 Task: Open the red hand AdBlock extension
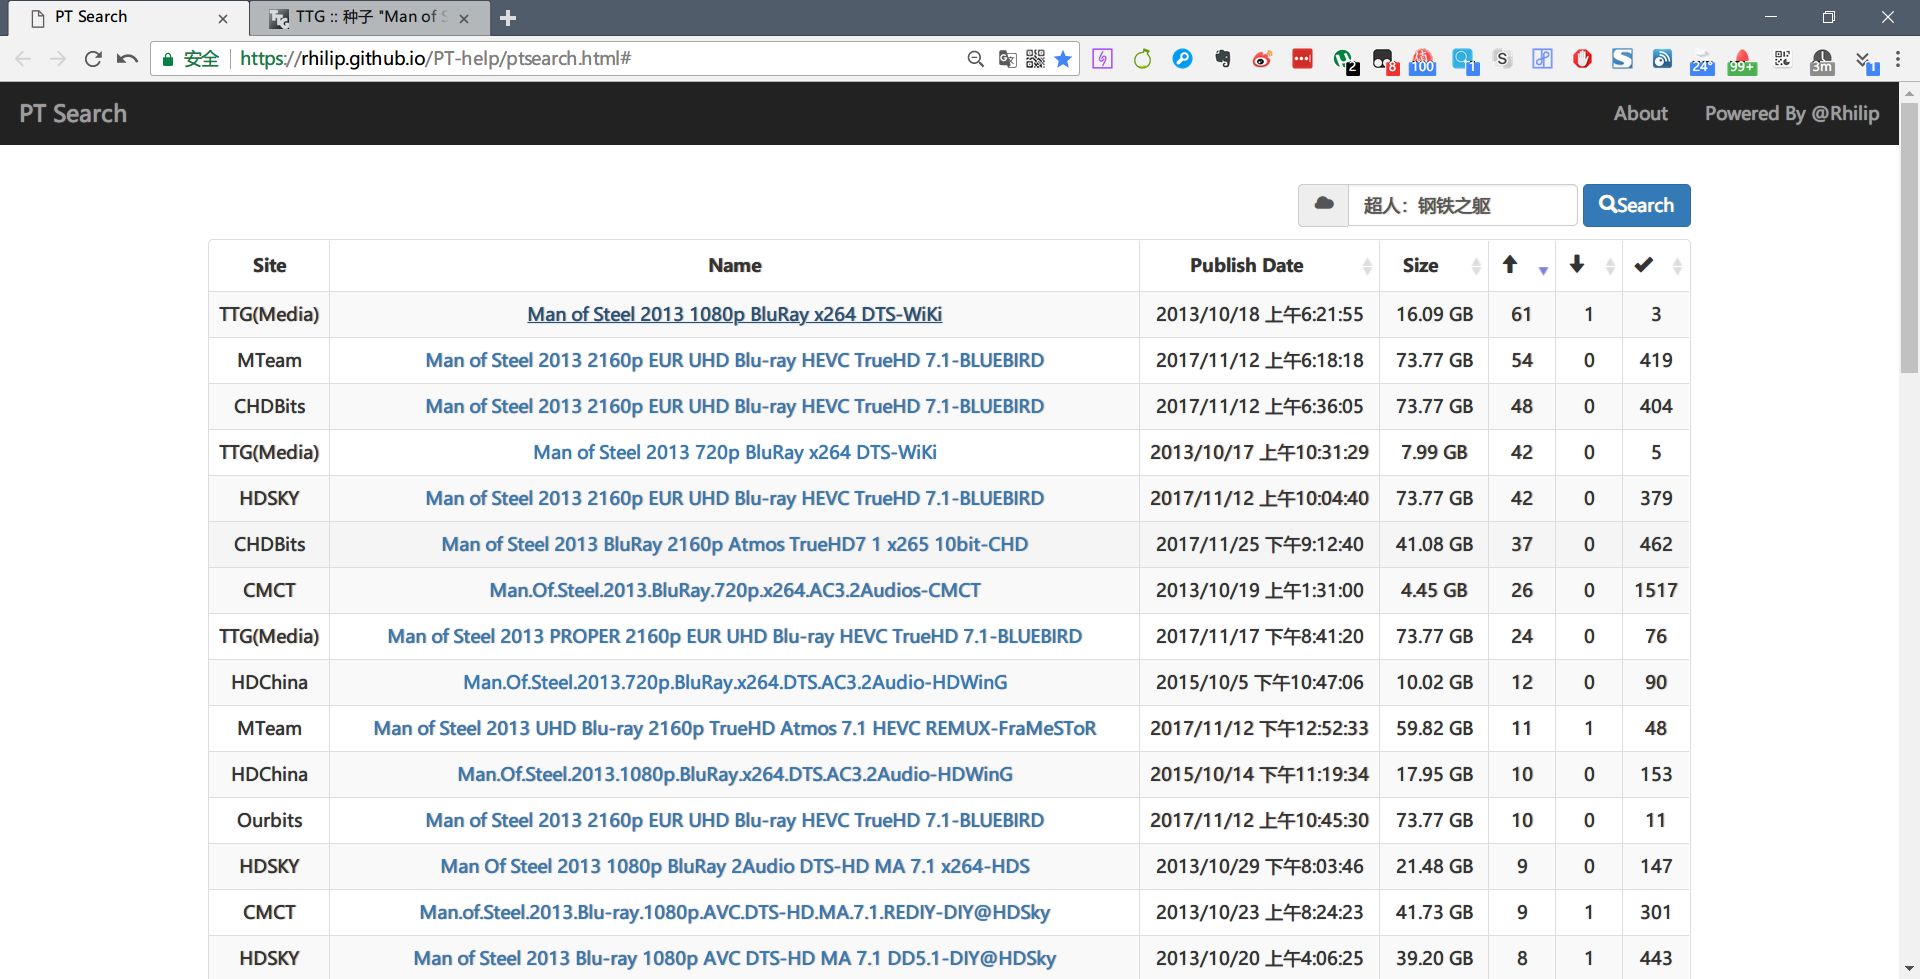[x=1582, y=59]
